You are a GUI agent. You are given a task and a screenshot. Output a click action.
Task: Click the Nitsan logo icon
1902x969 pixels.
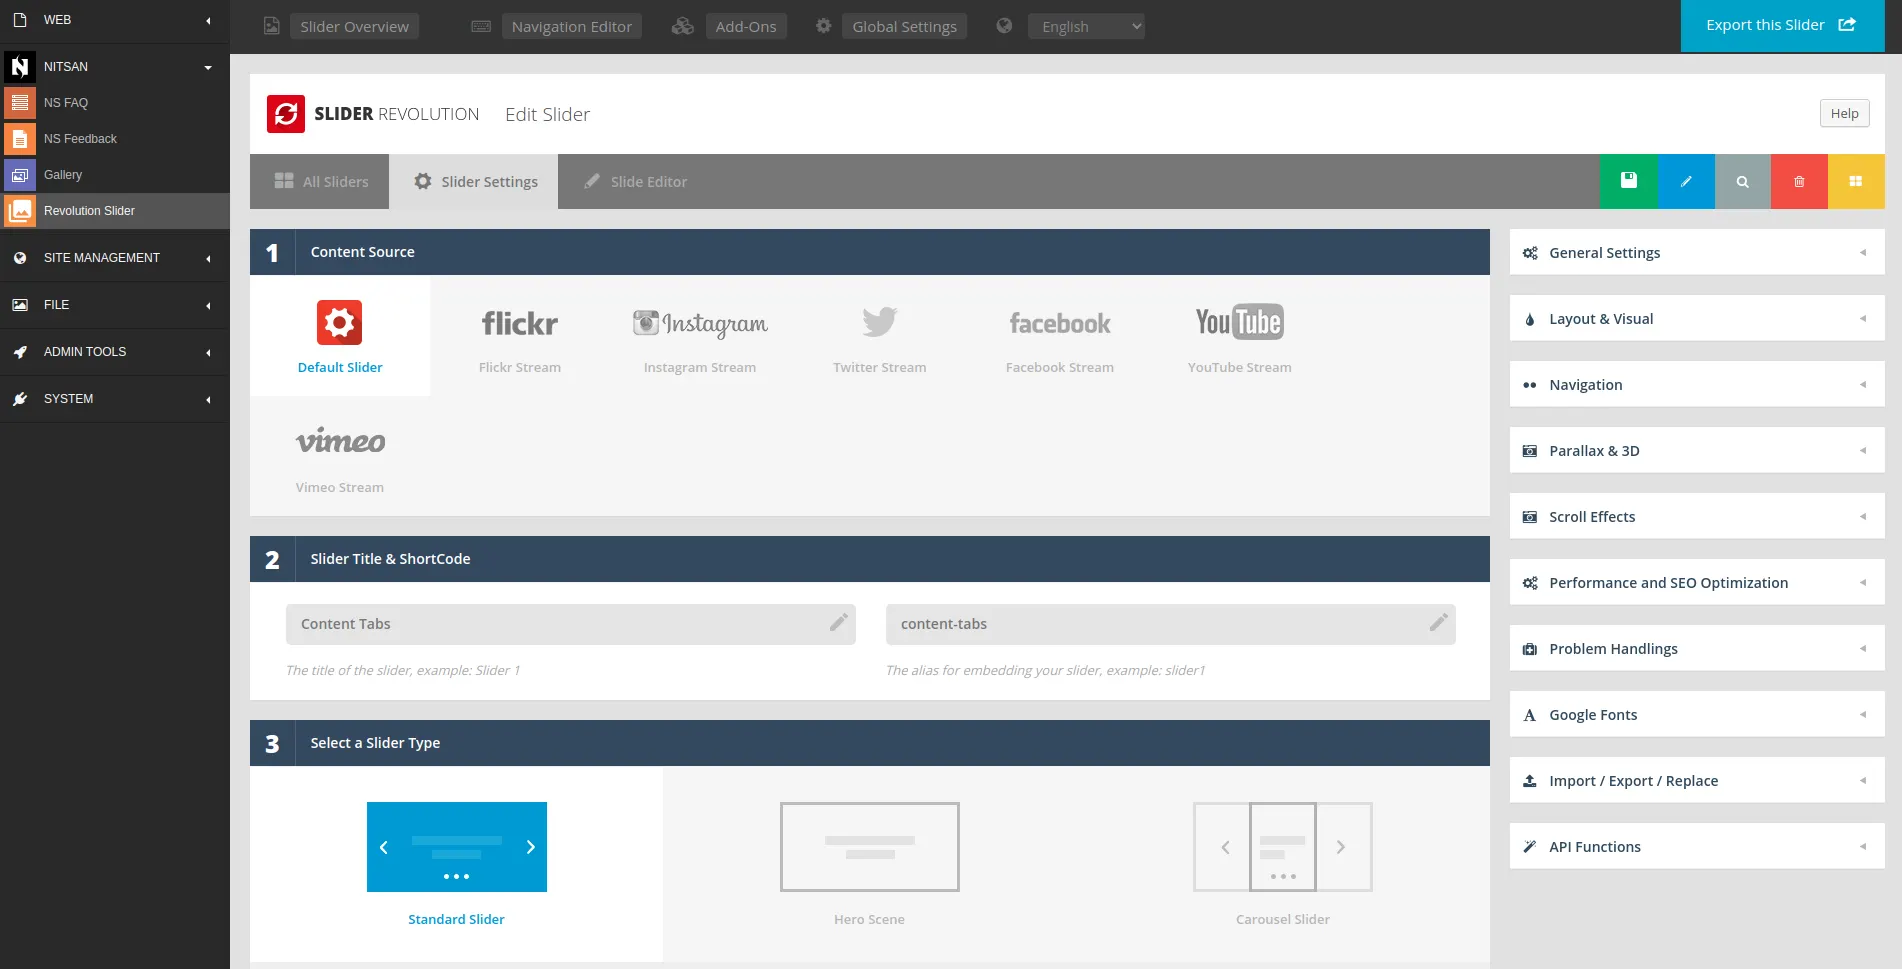coord(20,67)
